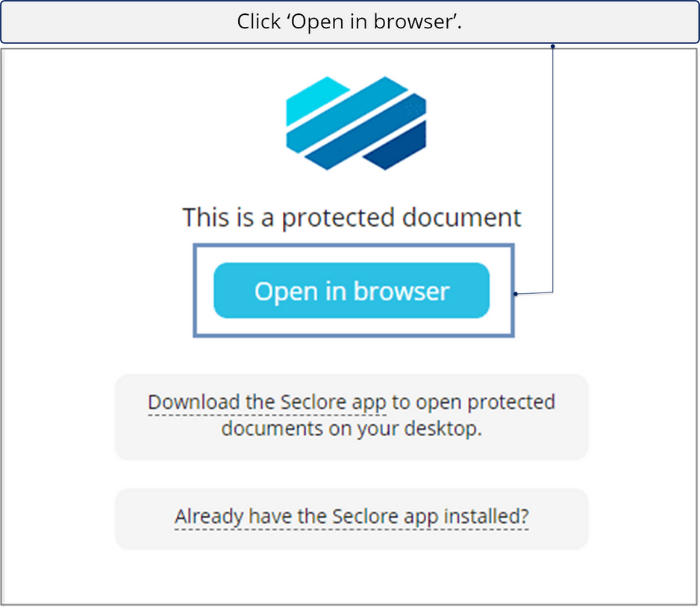The height and width of the screenshot is (608, 700).
Task: Click the callout connector line beside the button
Action: click(553, 170)
